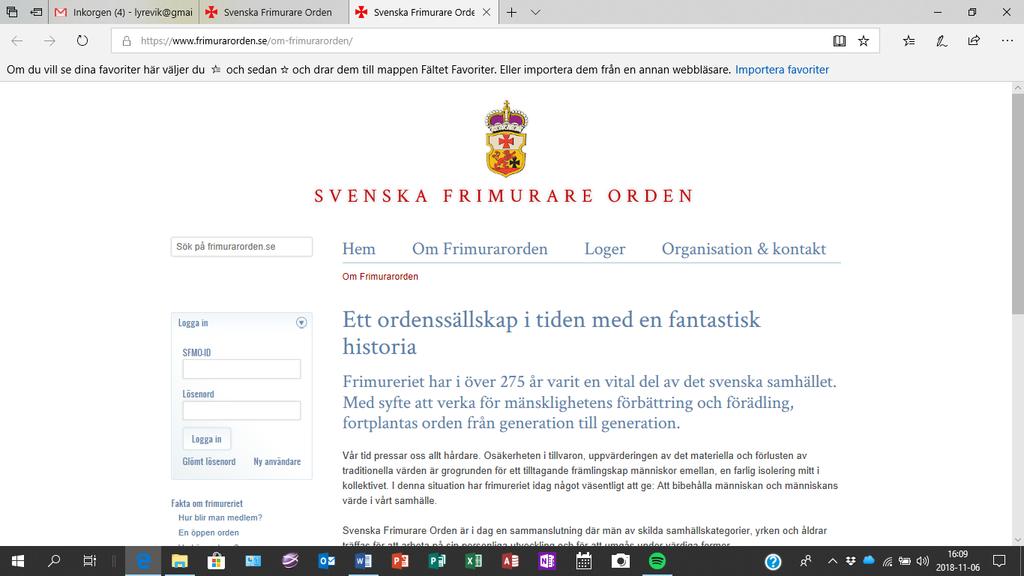Click the tabs set aside icon
The width and height of the screenshot is (1024, 576).
click(x=12, y=12)
